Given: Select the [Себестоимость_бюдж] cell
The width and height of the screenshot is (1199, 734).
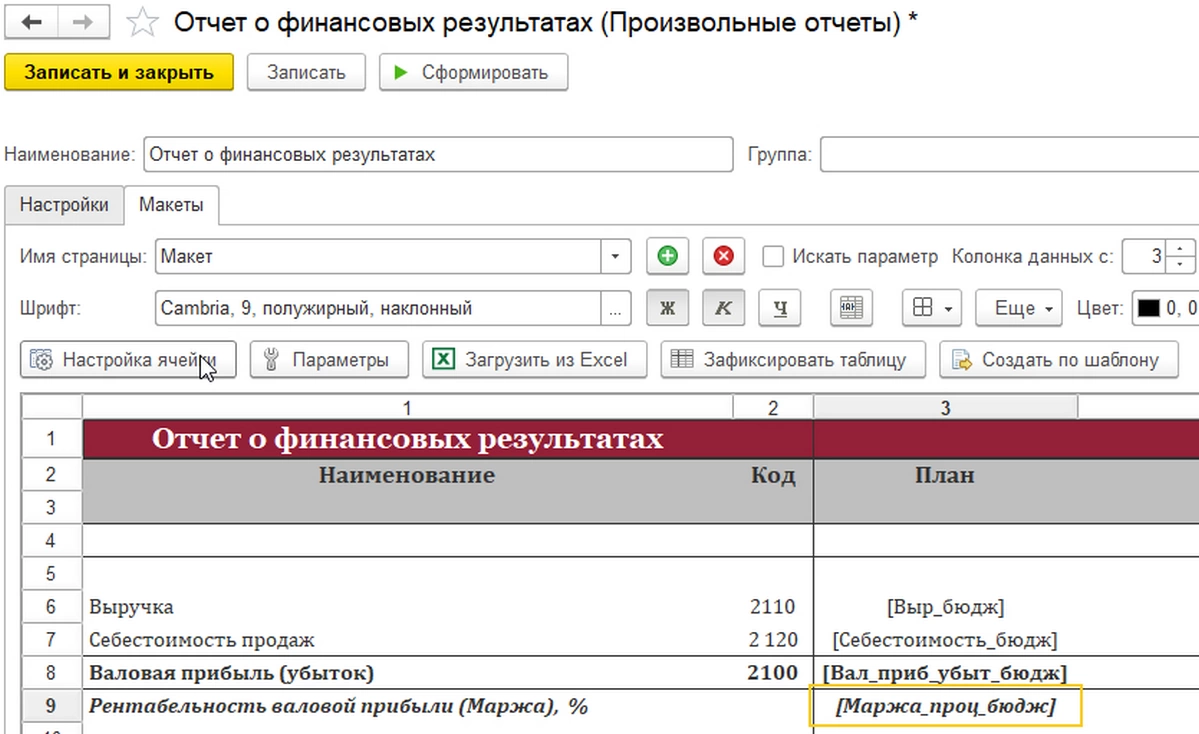Looking at the screenshot, I should [945, 639].
